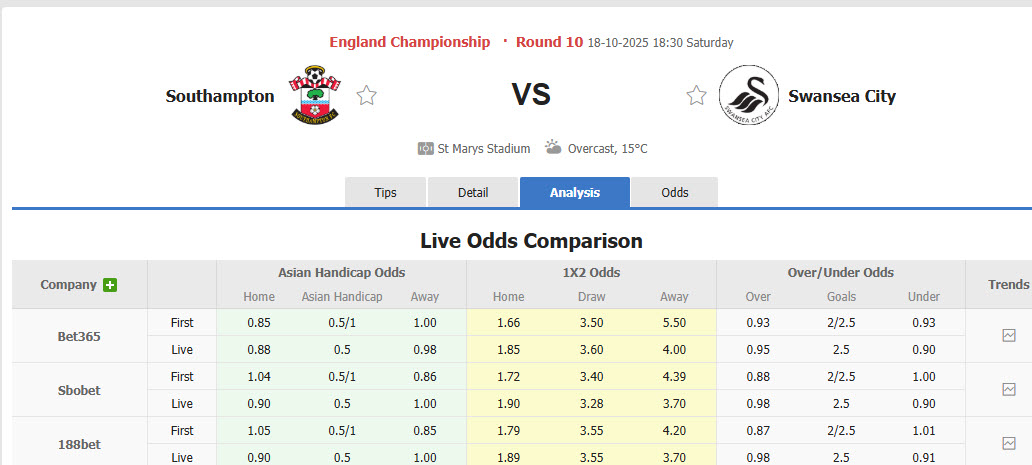Switch to the Detail tab
This screenshot has width=1032, height=465.
pos(473,192)
